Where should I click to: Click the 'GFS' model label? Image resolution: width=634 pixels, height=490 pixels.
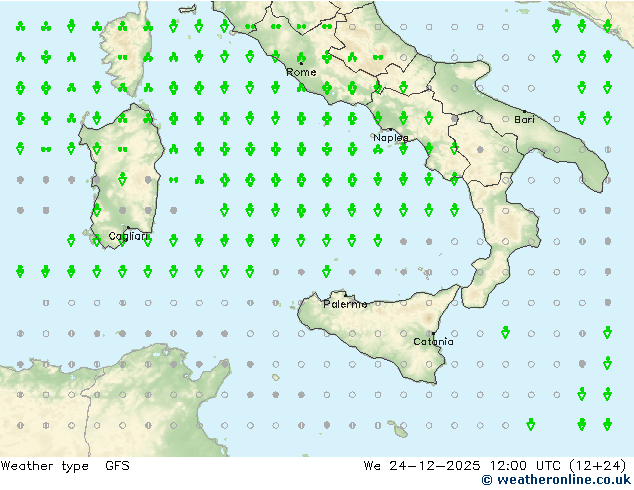[117, 466]
